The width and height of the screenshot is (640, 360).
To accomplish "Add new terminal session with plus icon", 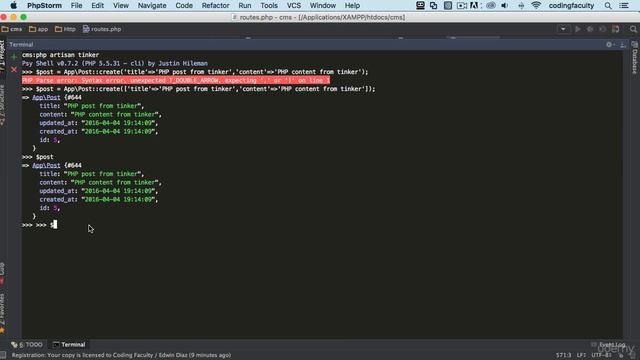I will [x=14, y=57].
